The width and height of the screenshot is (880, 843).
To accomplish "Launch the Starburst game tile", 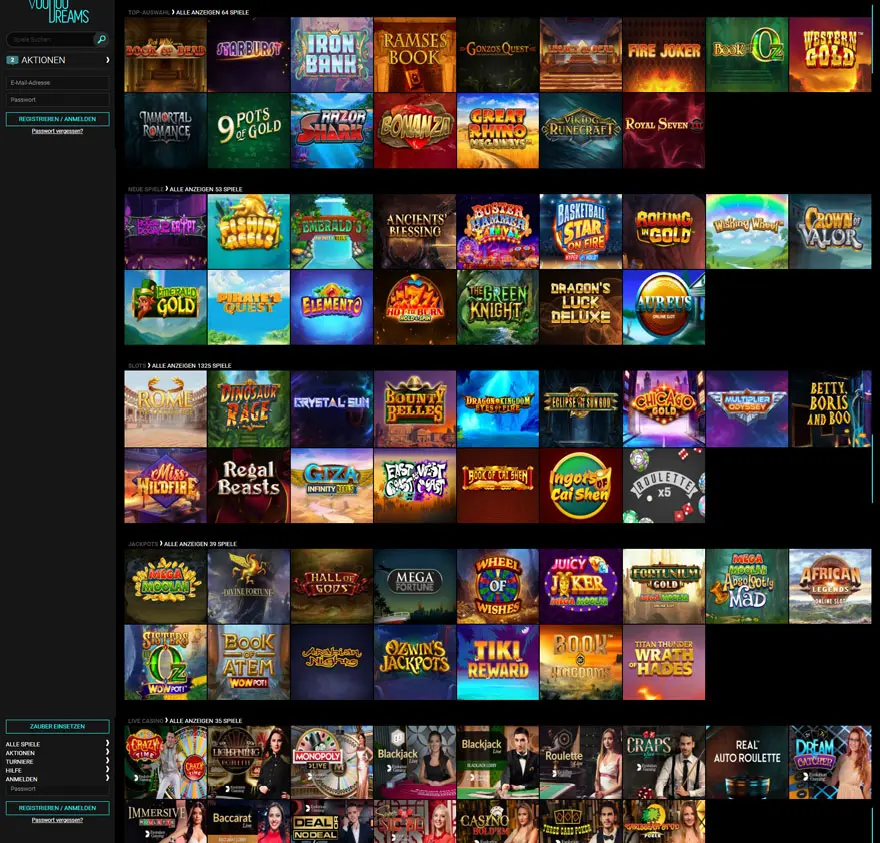I will [x=249, y=54].
